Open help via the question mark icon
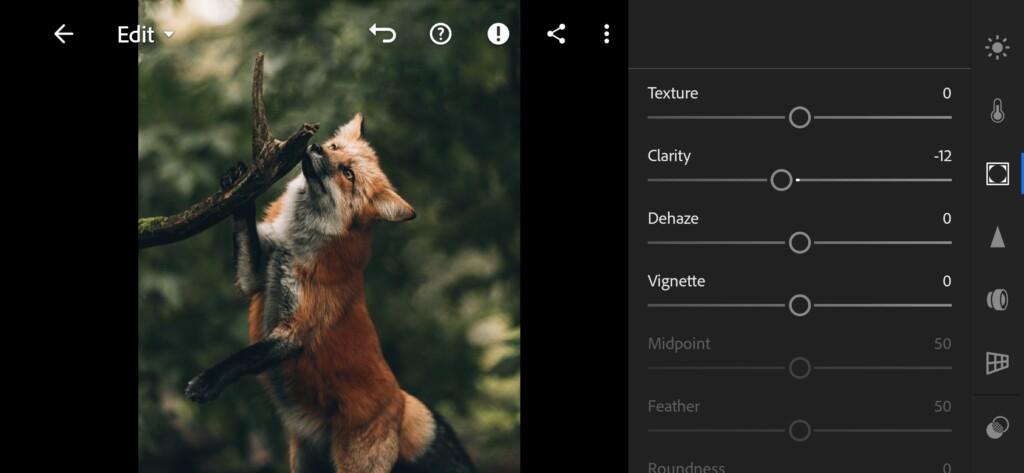This screenshot has height=473, width=1024. tap(441, 34)
